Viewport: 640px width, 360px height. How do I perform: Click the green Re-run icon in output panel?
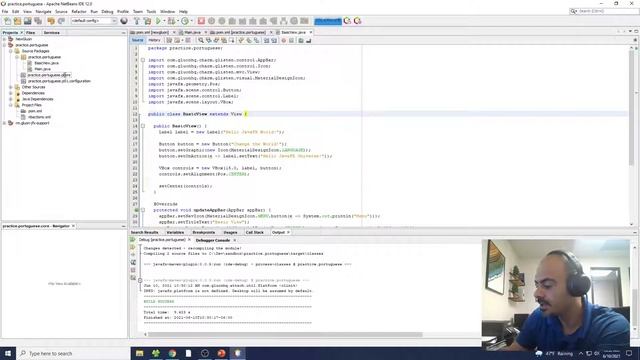[133, 240]
